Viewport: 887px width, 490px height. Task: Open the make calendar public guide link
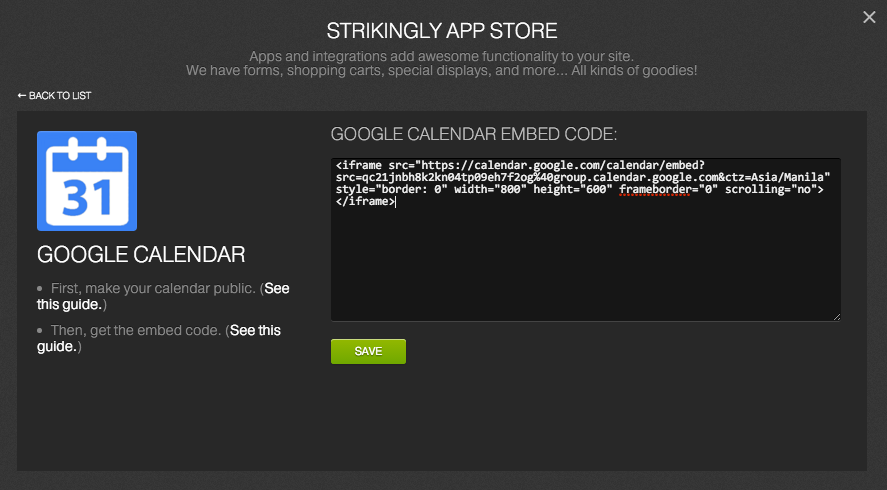(x=163, y=296)
